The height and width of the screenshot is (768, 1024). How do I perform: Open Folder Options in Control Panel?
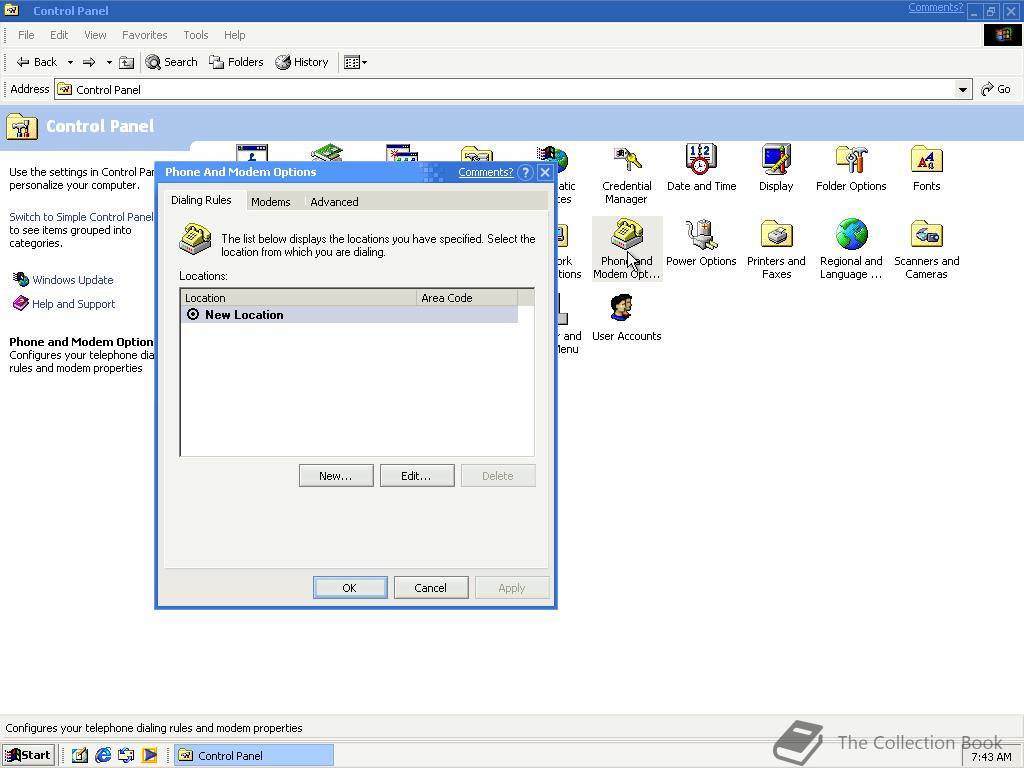[851, 168]
